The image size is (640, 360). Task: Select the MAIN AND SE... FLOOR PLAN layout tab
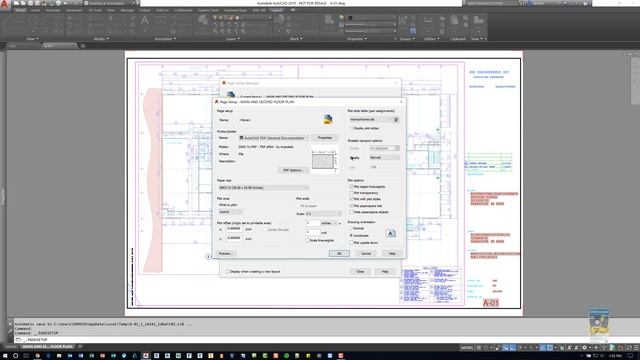[48, 347]
